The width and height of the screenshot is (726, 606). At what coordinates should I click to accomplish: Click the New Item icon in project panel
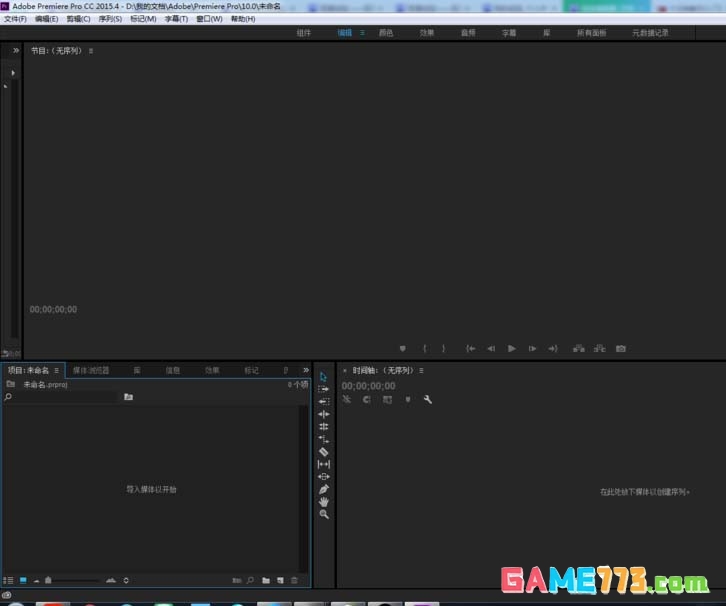[x=280, y=580]
